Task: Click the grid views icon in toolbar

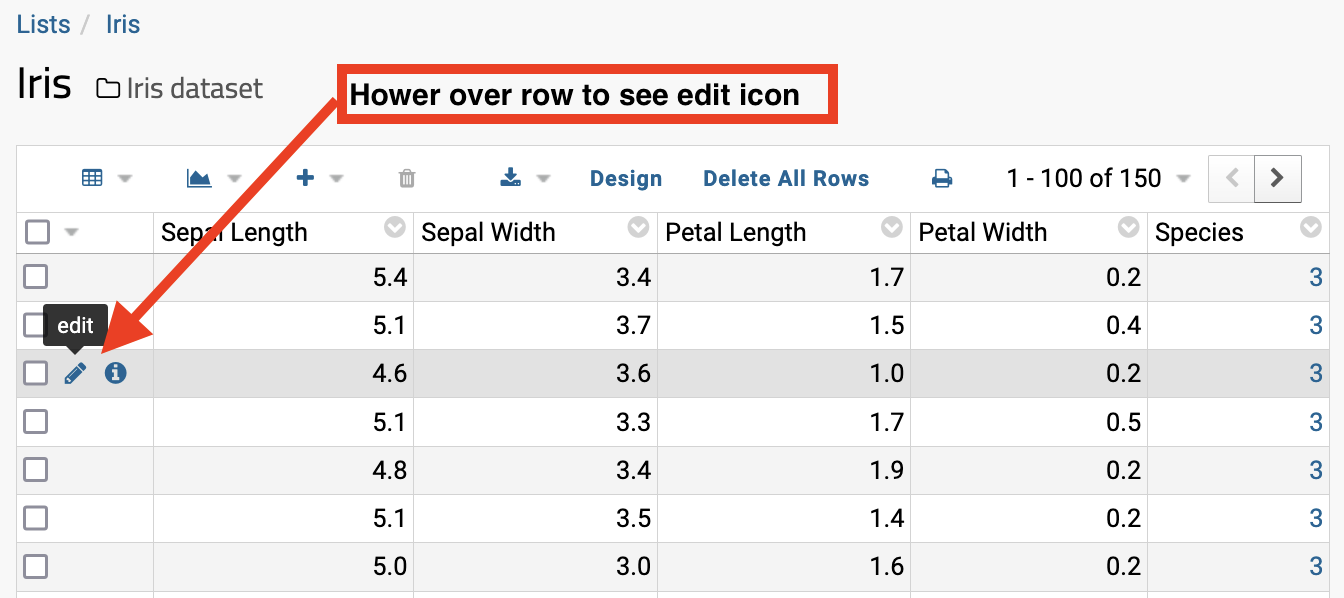Action: pyautogui.click(x=92, y=178)
